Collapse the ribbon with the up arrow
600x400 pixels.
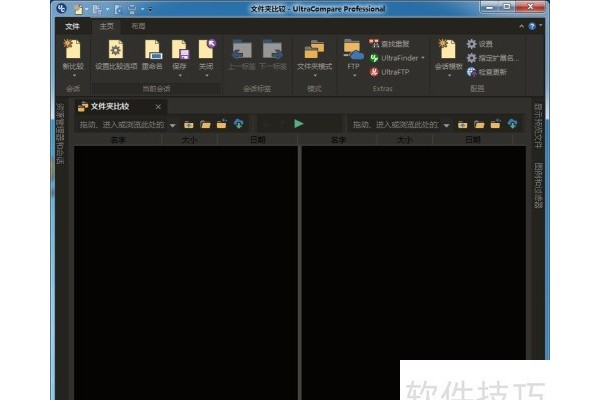[x=521, y=26]
